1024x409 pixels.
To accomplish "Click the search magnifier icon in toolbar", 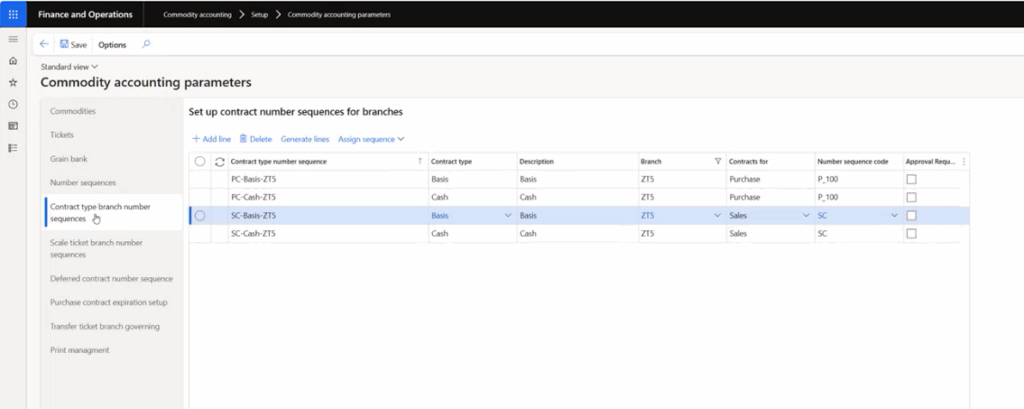I will pyautogui.click(x=146, y=44).
